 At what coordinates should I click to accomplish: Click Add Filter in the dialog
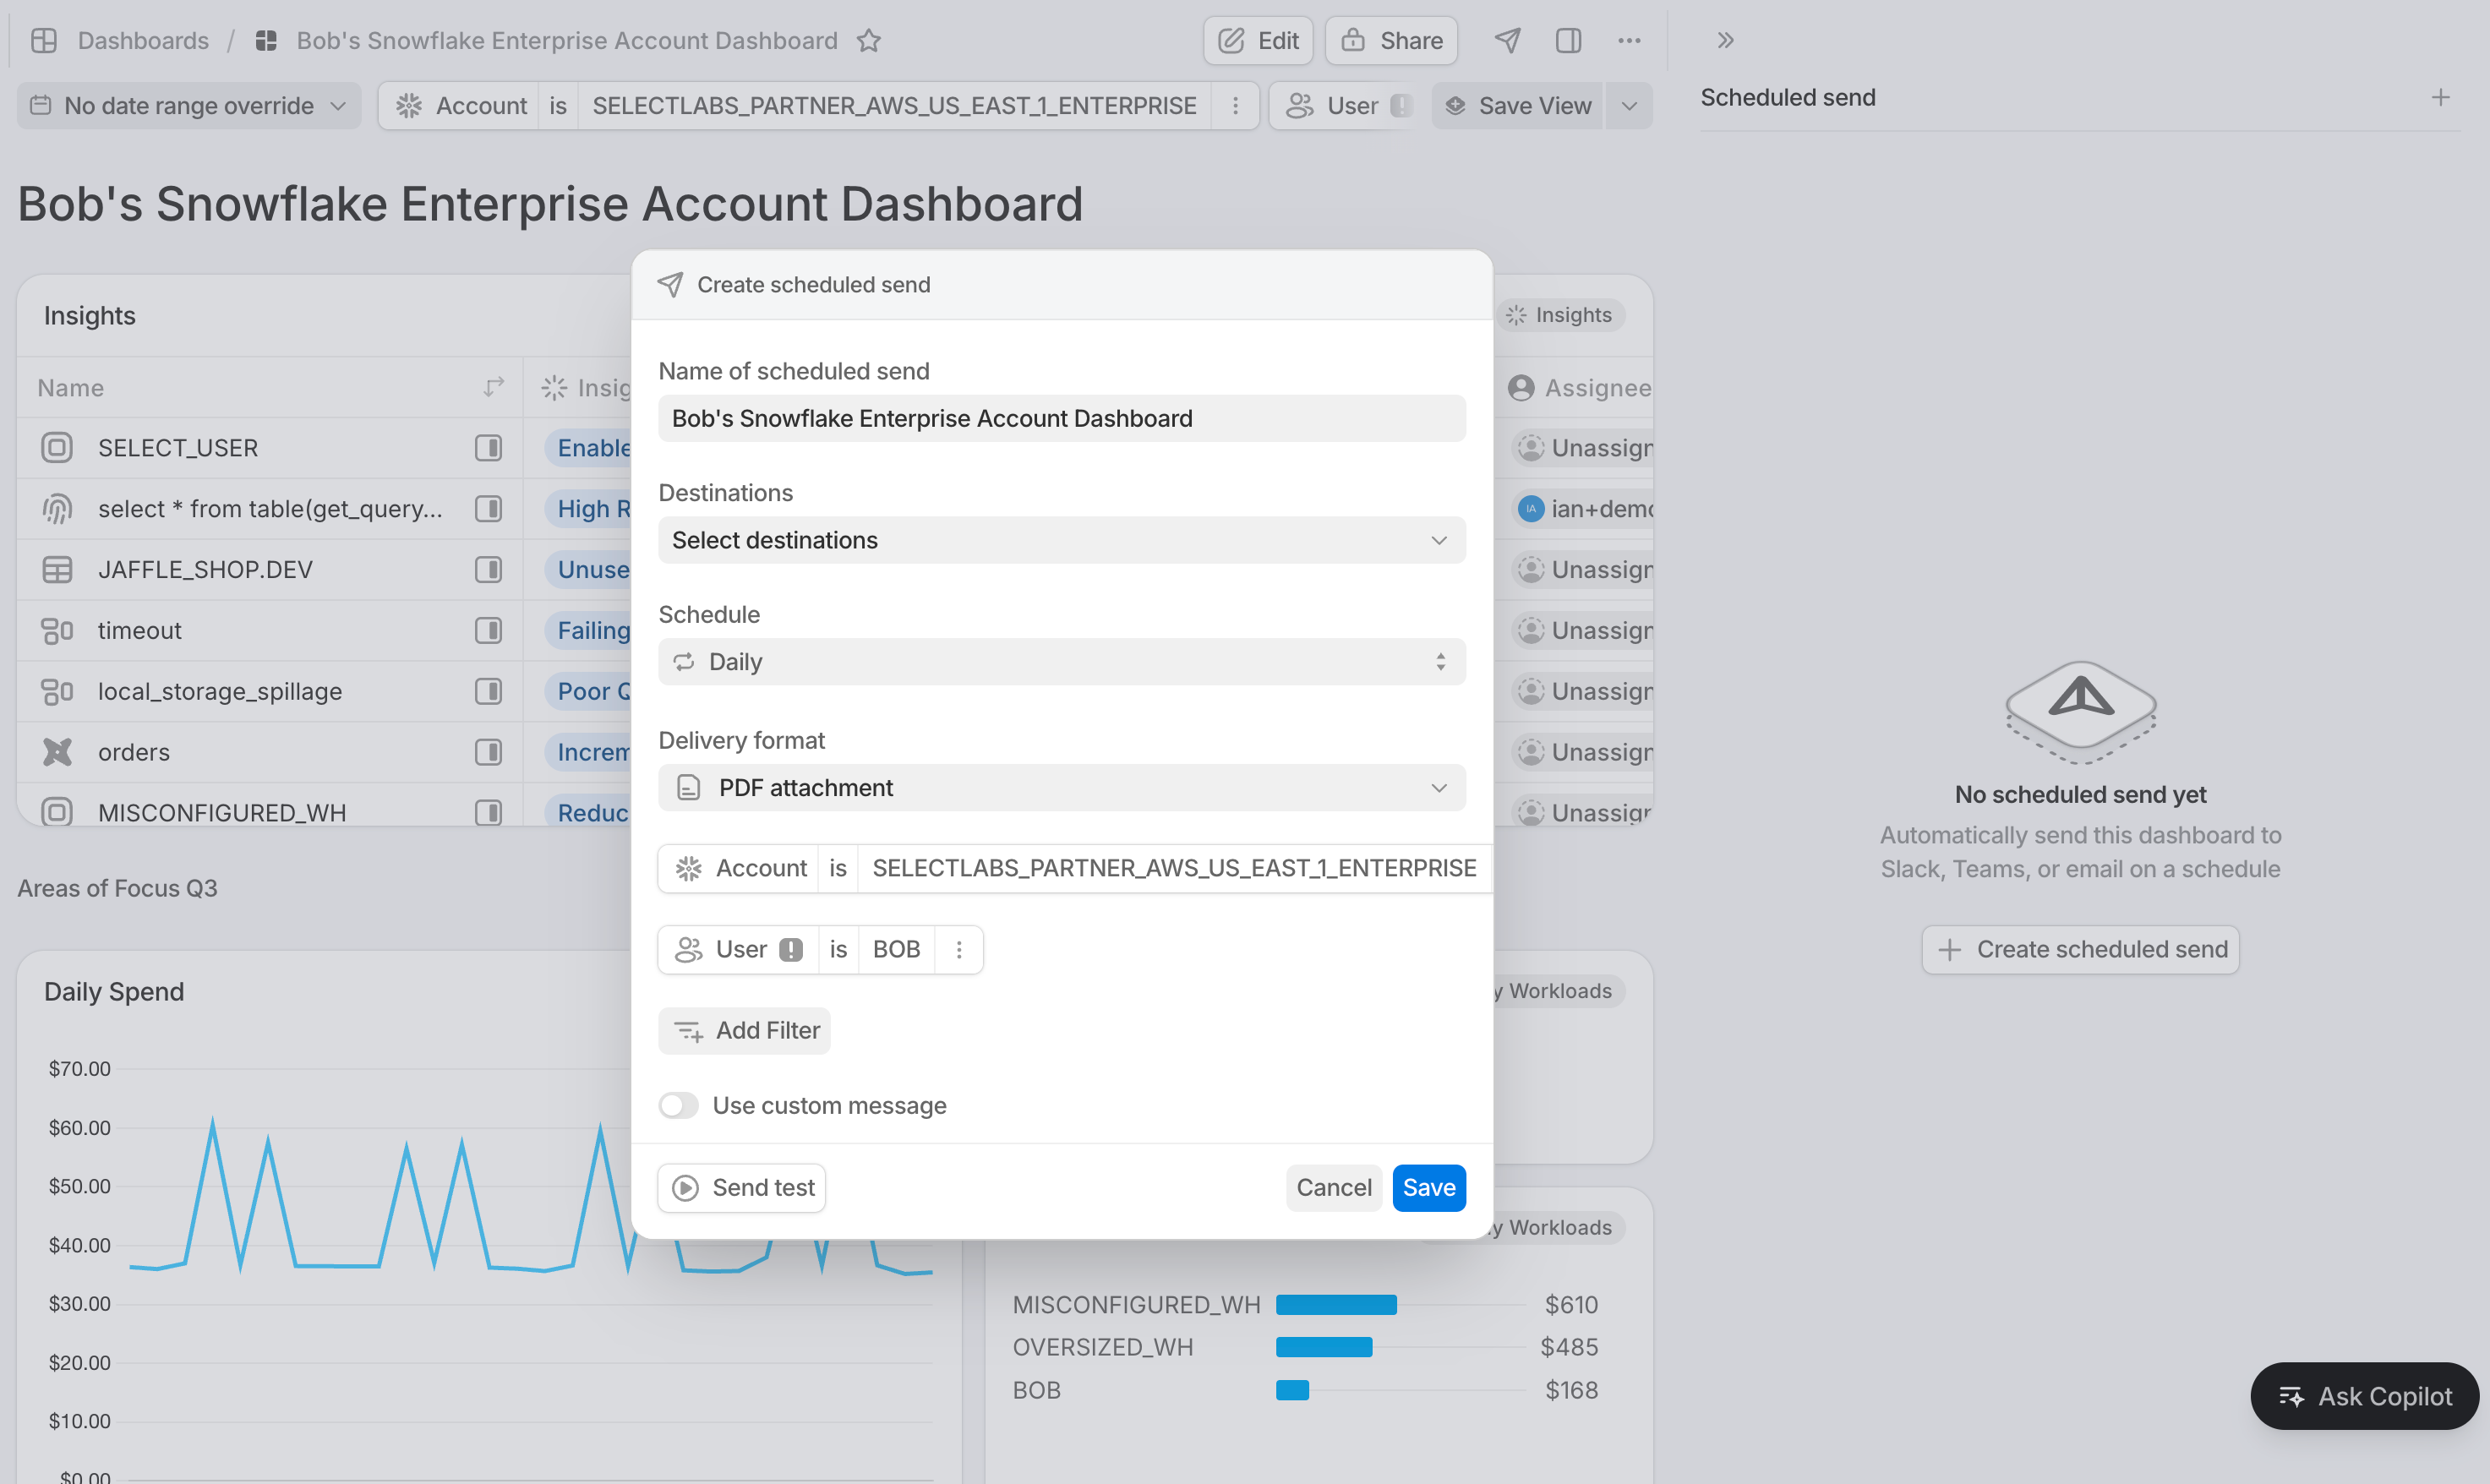click(x=744, y=1030)
